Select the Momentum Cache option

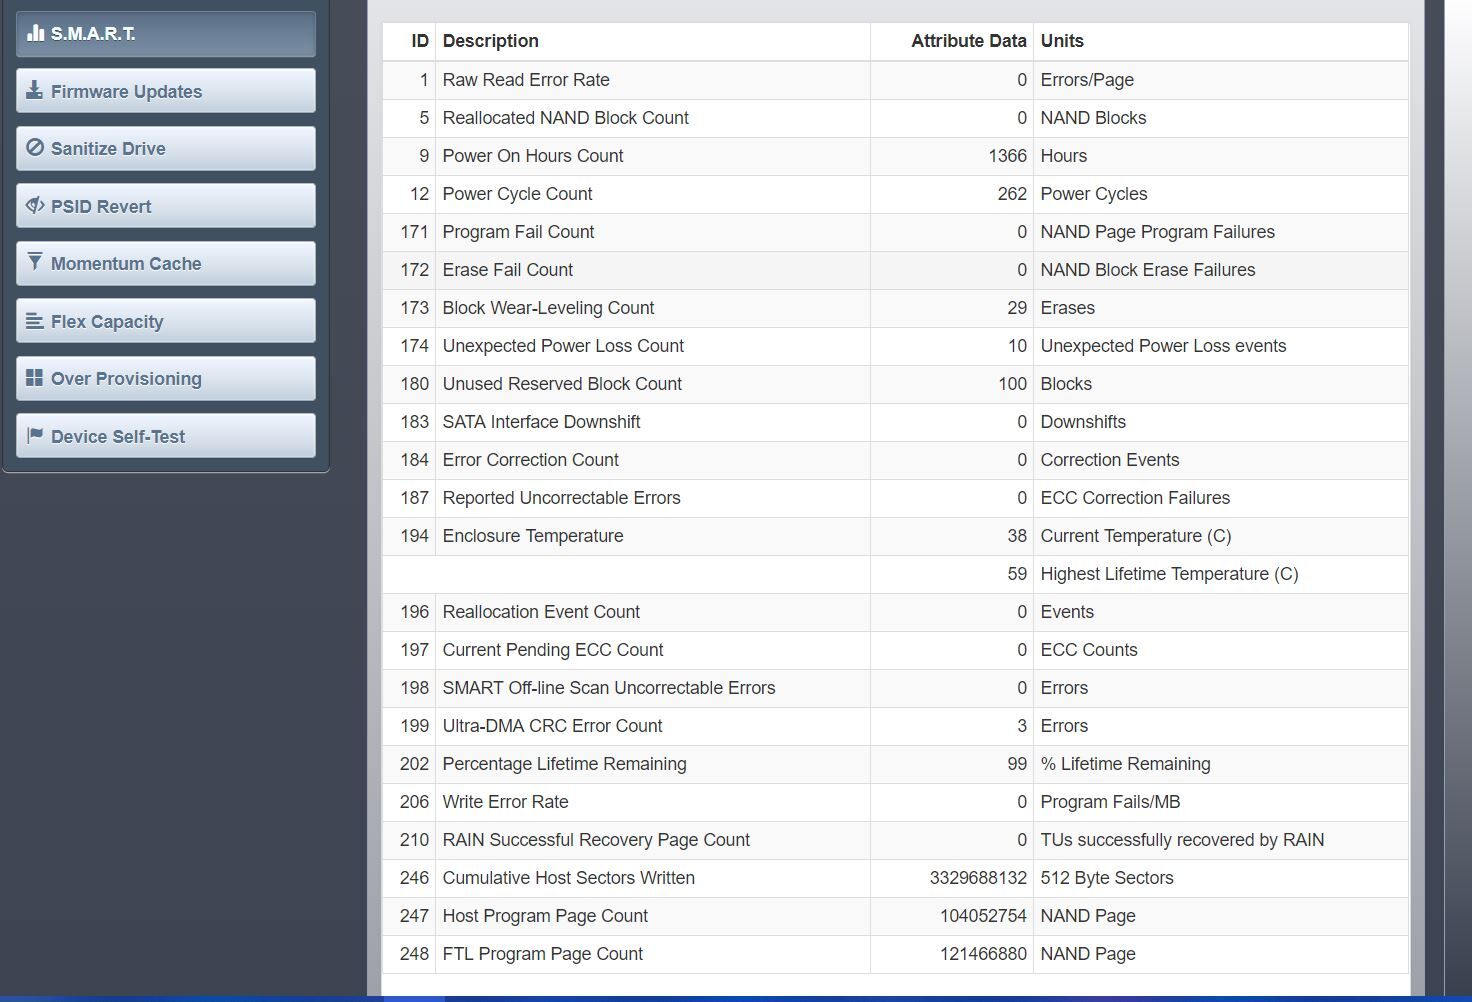166,263
